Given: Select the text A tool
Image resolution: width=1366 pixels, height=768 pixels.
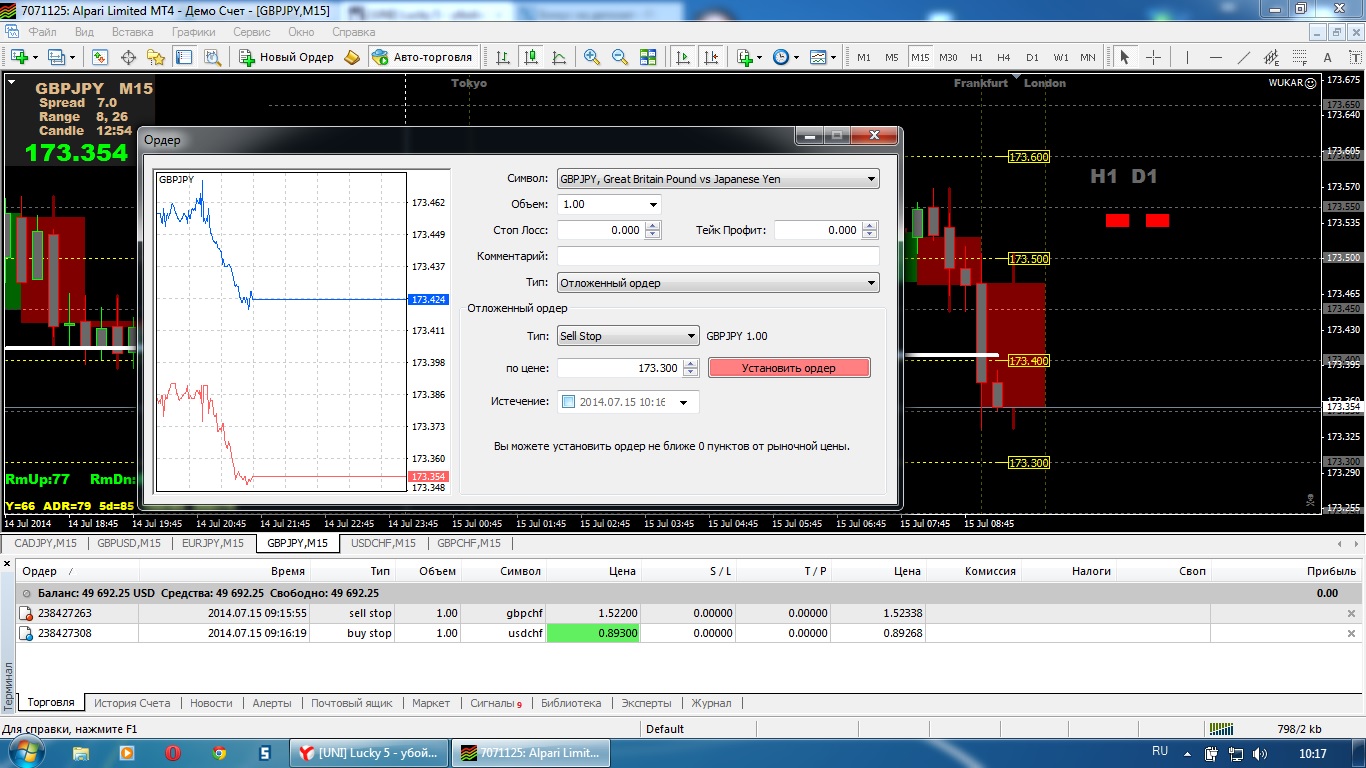Looking at the screenshot, I should tap(1328, 57).
